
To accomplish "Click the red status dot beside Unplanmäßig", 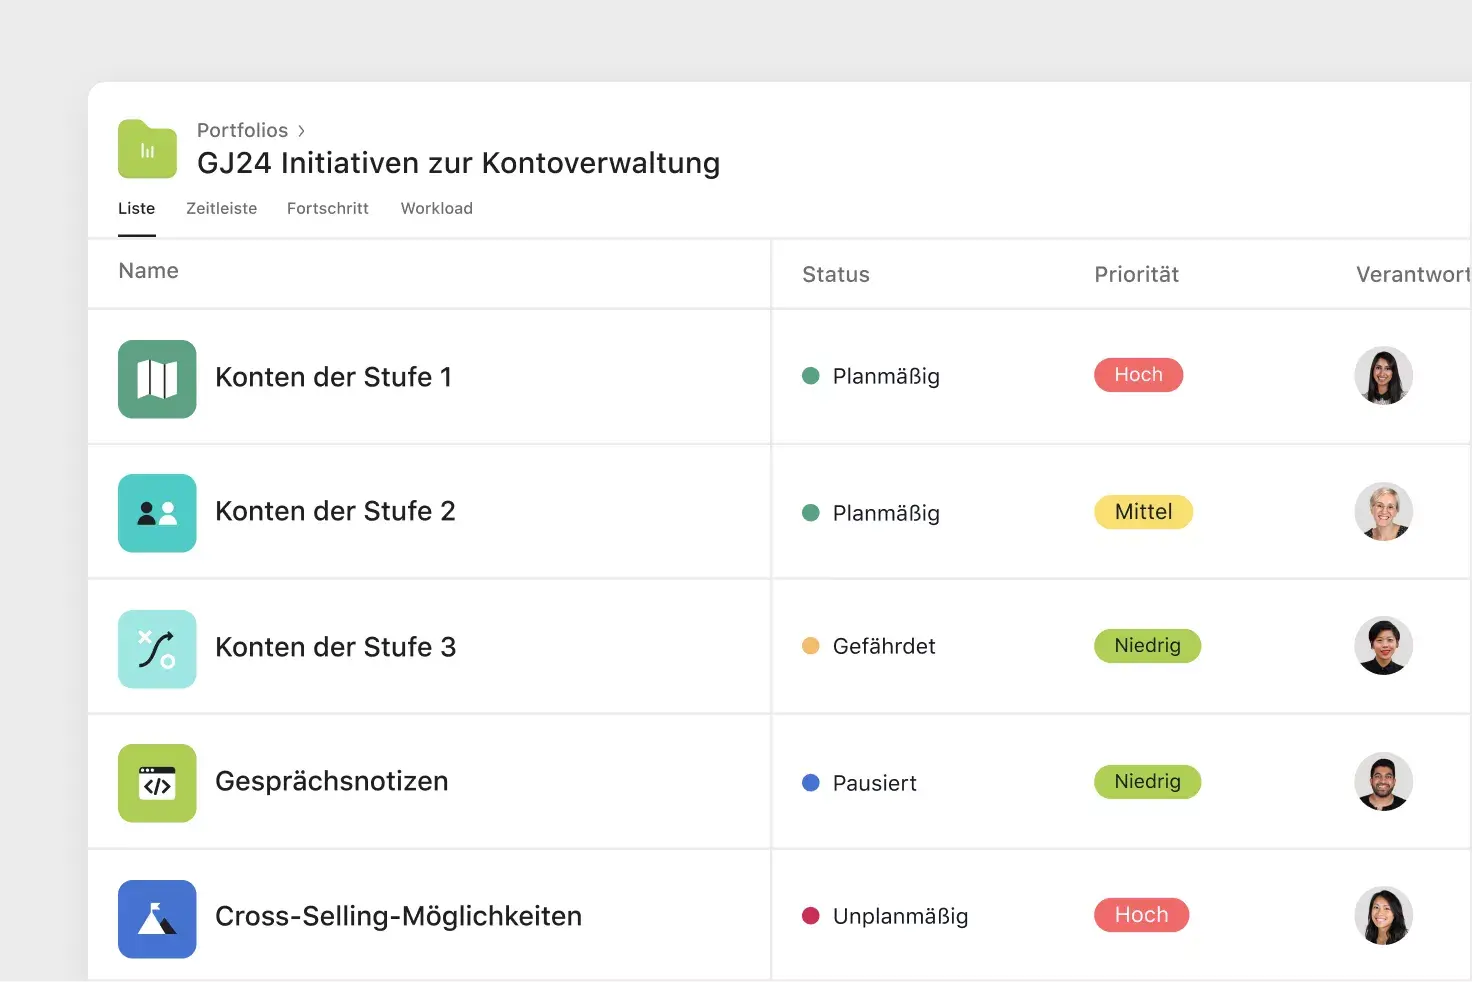I will [x=810, y=914].
